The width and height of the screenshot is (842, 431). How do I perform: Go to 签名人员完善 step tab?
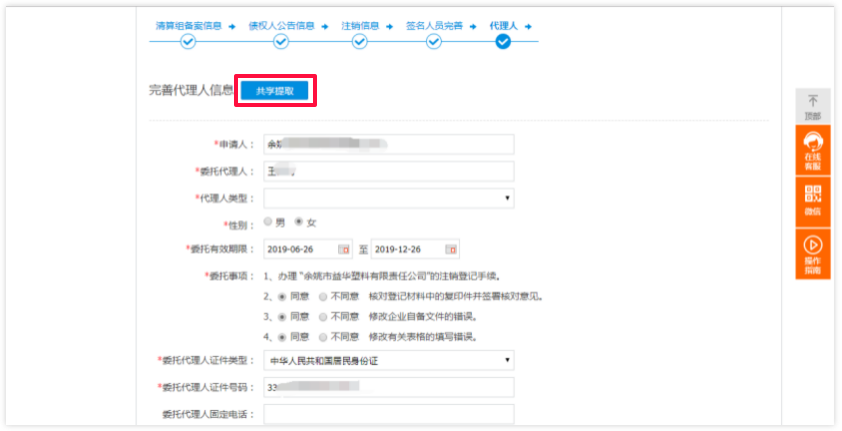click(x=434, y=24)
